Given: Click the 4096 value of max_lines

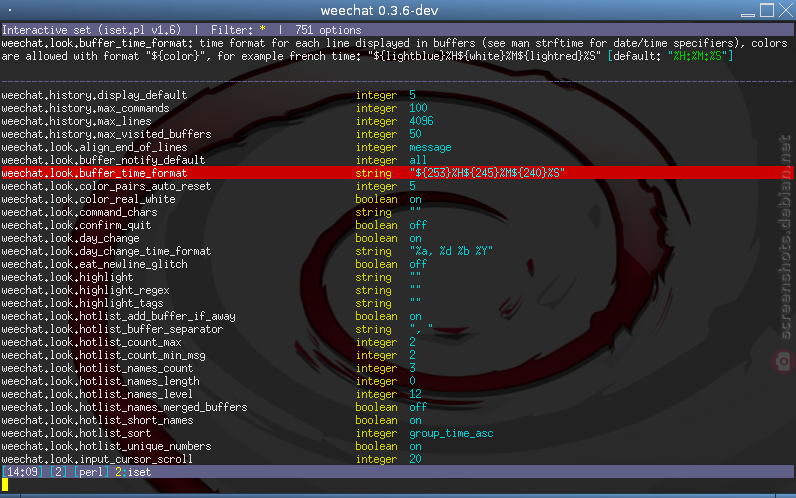Looking at the screenshot, I should tap(421, 121).
